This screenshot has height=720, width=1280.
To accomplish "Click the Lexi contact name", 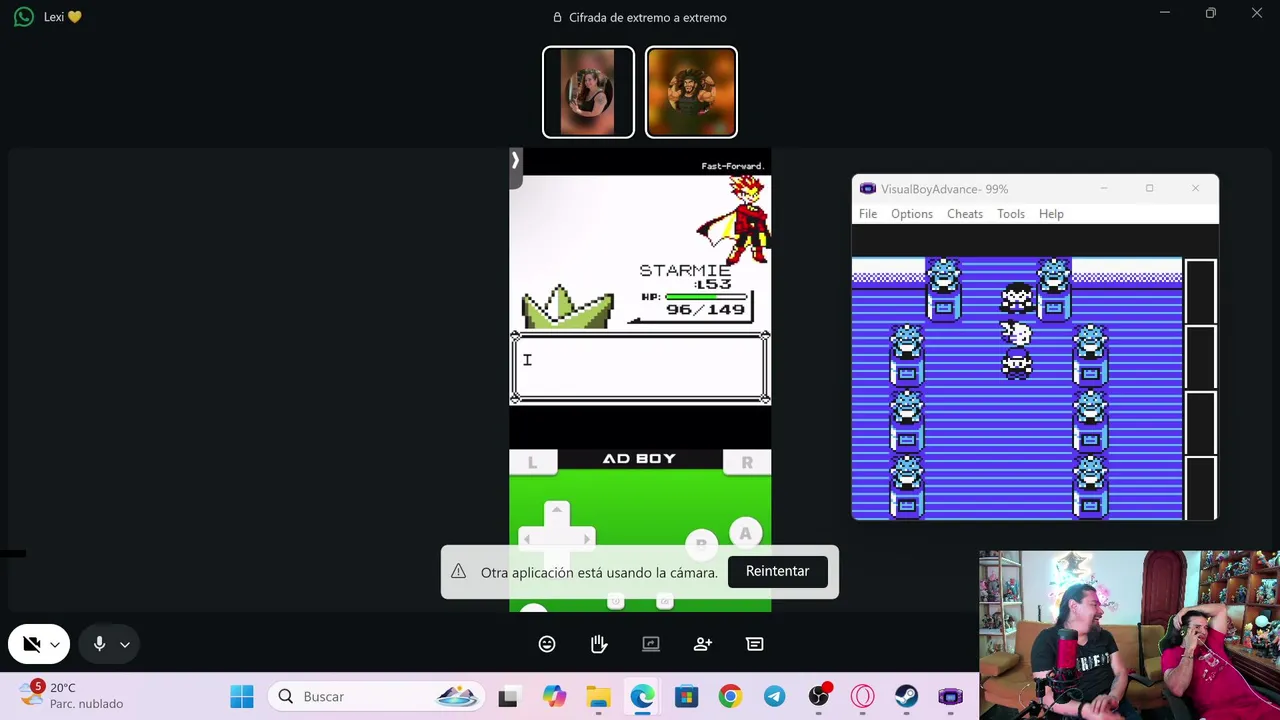I will (x=63, y=17).
